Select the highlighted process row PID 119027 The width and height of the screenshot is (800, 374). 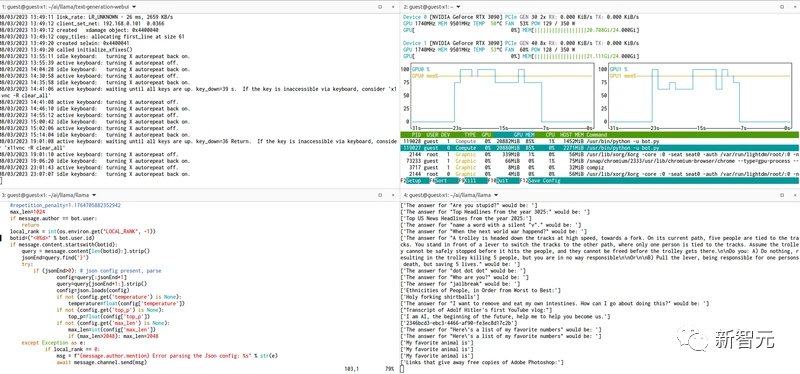click(x=599, y=147)
